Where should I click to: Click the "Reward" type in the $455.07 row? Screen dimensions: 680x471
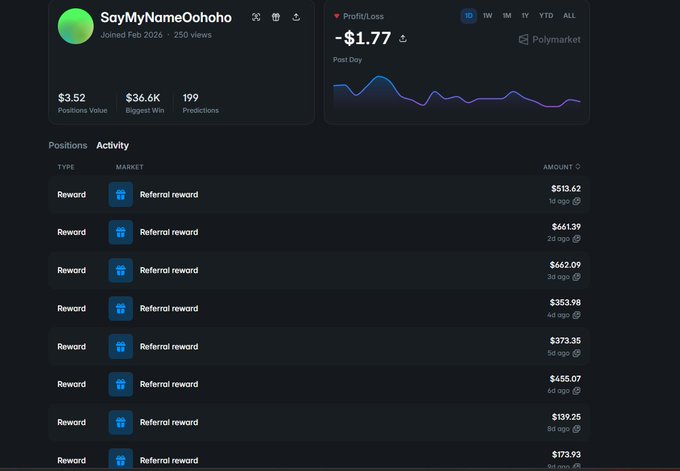click(72, 385)
